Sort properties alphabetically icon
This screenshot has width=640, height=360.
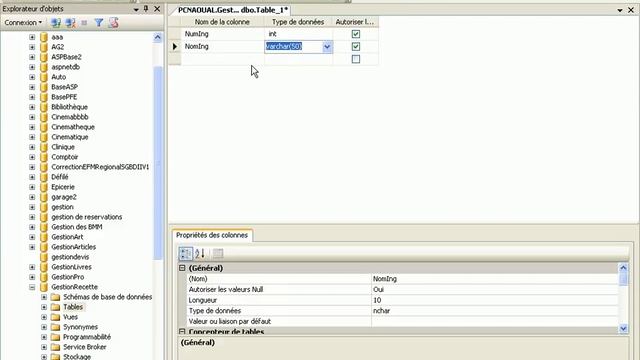pyautogui.click(x=200, y=253)
